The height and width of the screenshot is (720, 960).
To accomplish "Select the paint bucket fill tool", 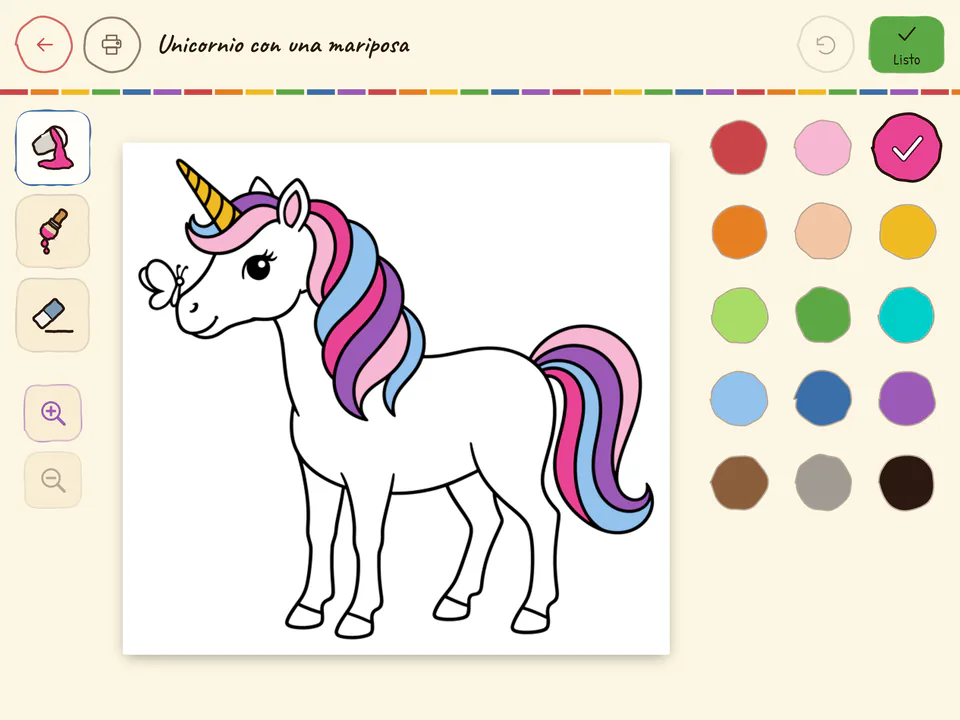I will pyautogui.click(x=53, y=148).
